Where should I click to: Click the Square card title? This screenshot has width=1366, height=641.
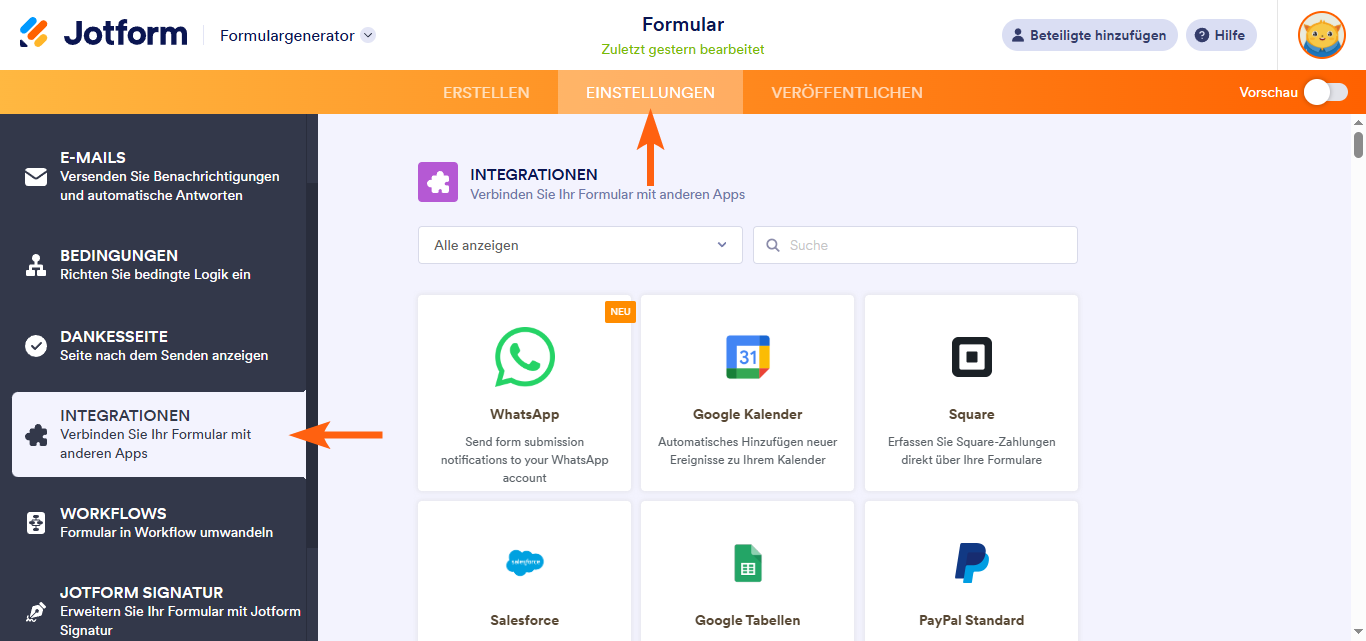971,414
